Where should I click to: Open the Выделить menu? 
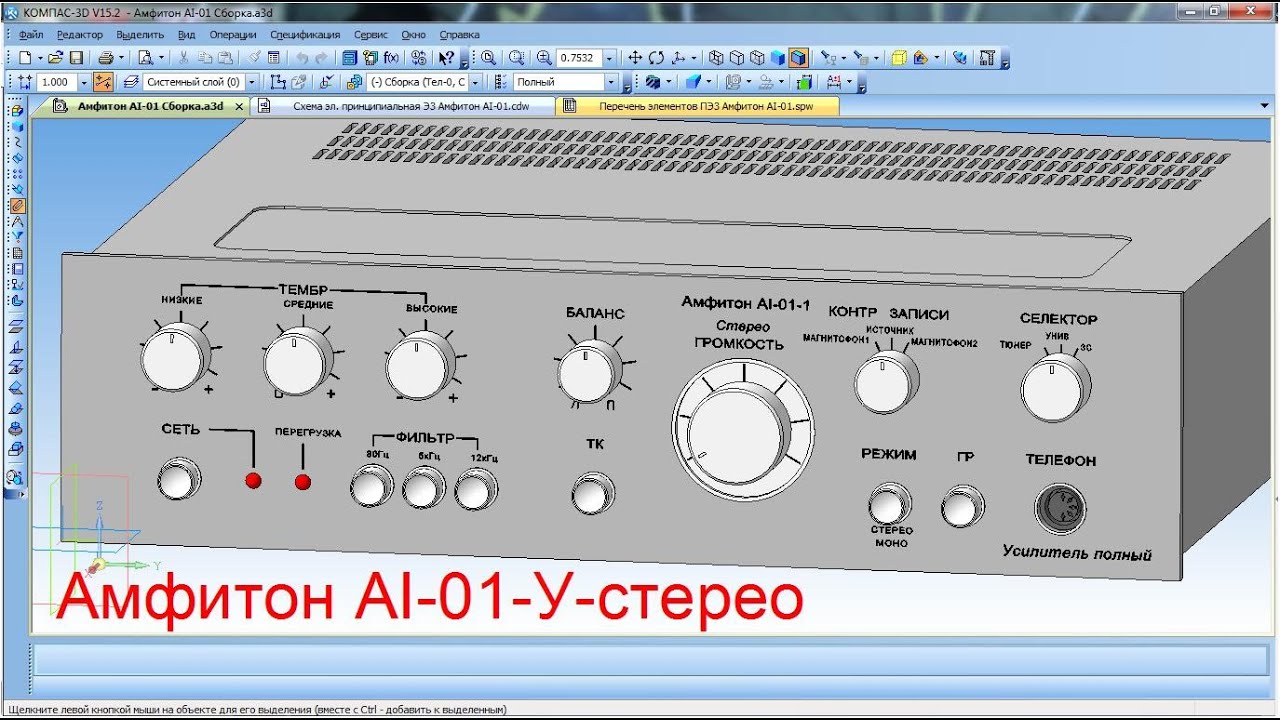click(x=140, y=34)
